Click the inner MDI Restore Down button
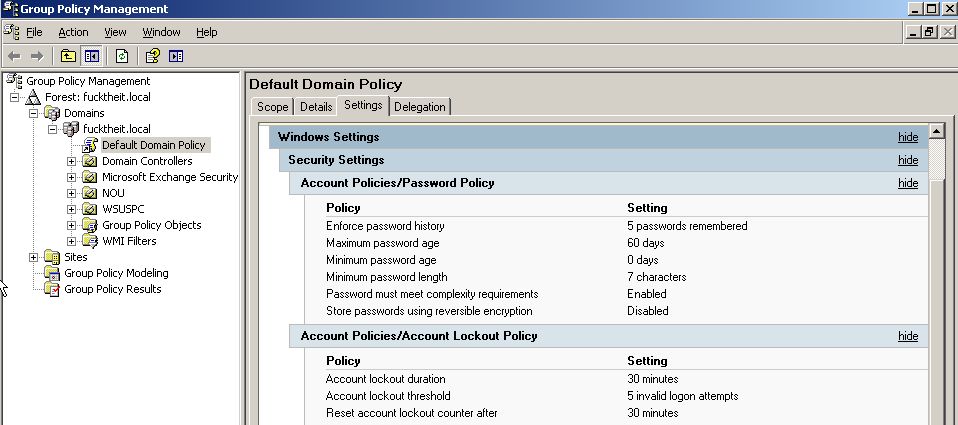 coord(929,32)
